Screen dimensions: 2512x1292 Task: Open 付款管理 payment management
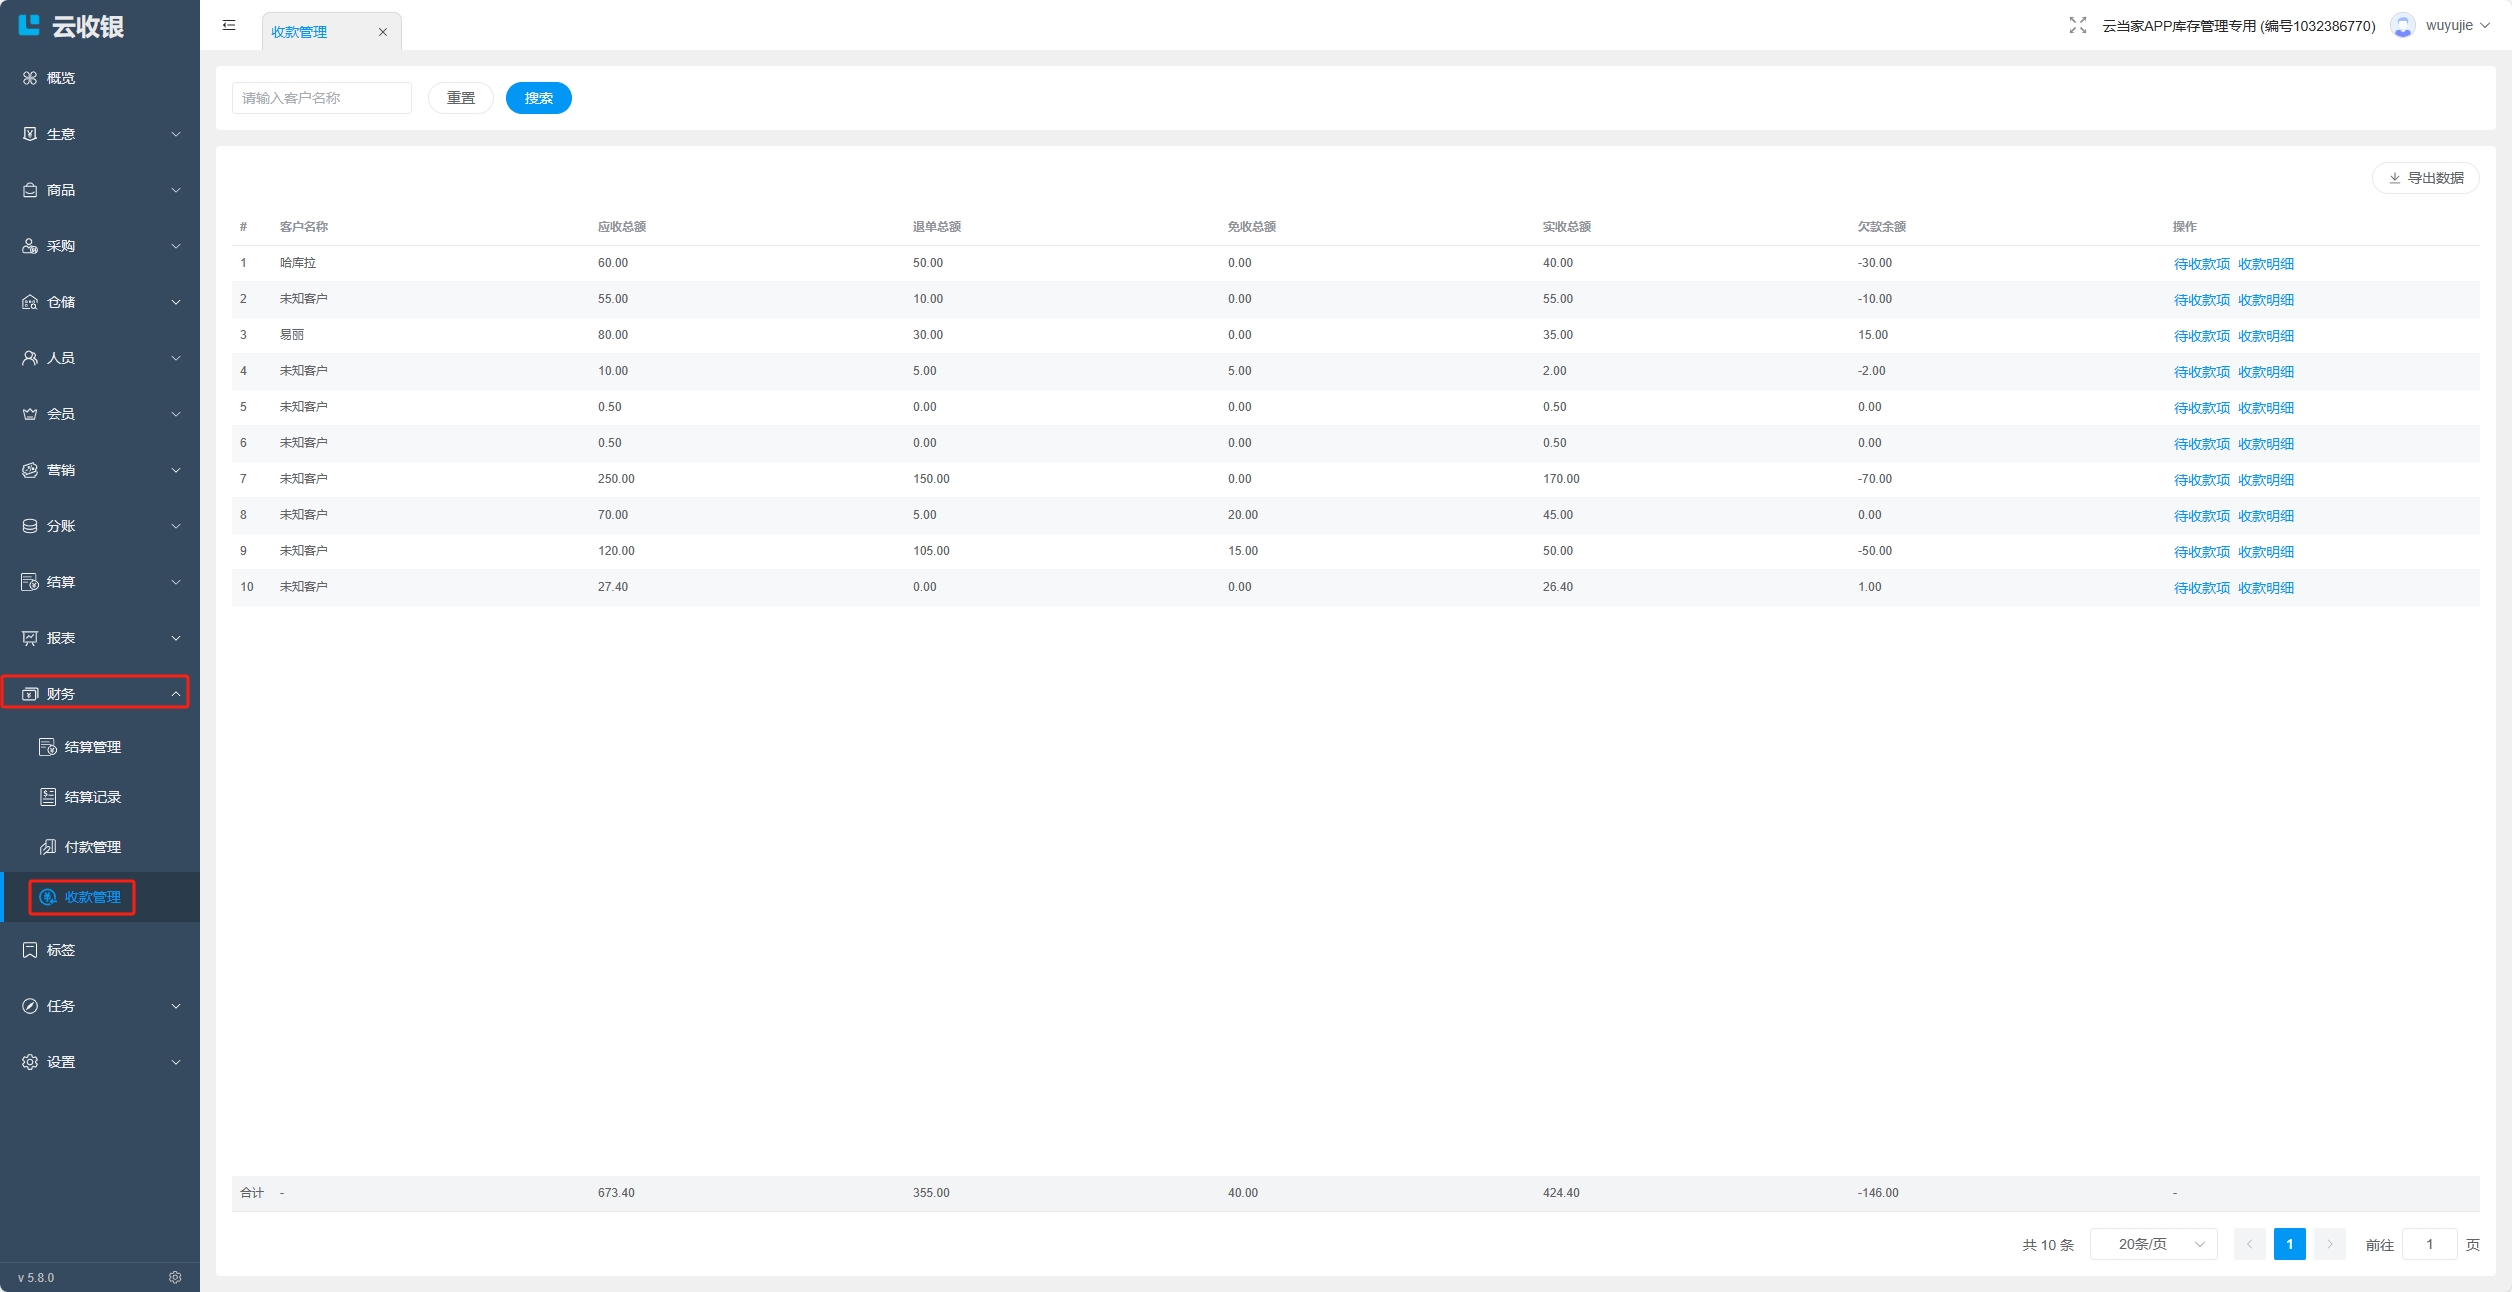(x=92, y=847)
